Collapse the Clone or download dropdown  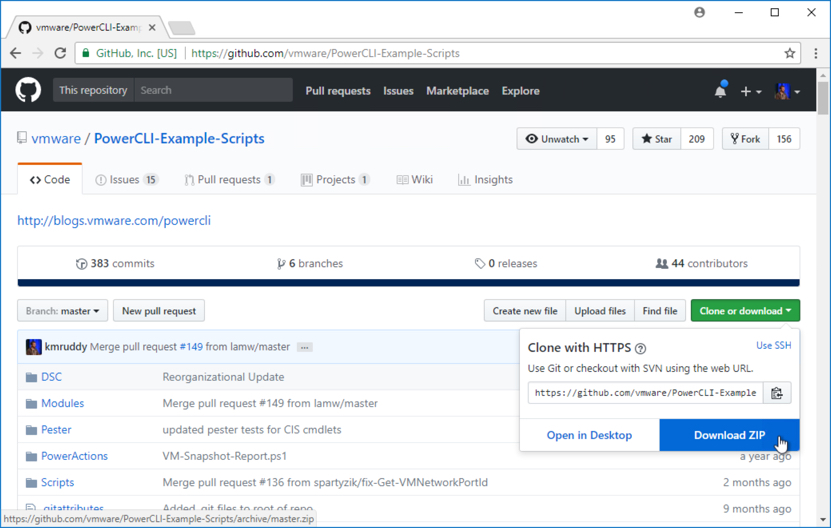tap(744, 311)
